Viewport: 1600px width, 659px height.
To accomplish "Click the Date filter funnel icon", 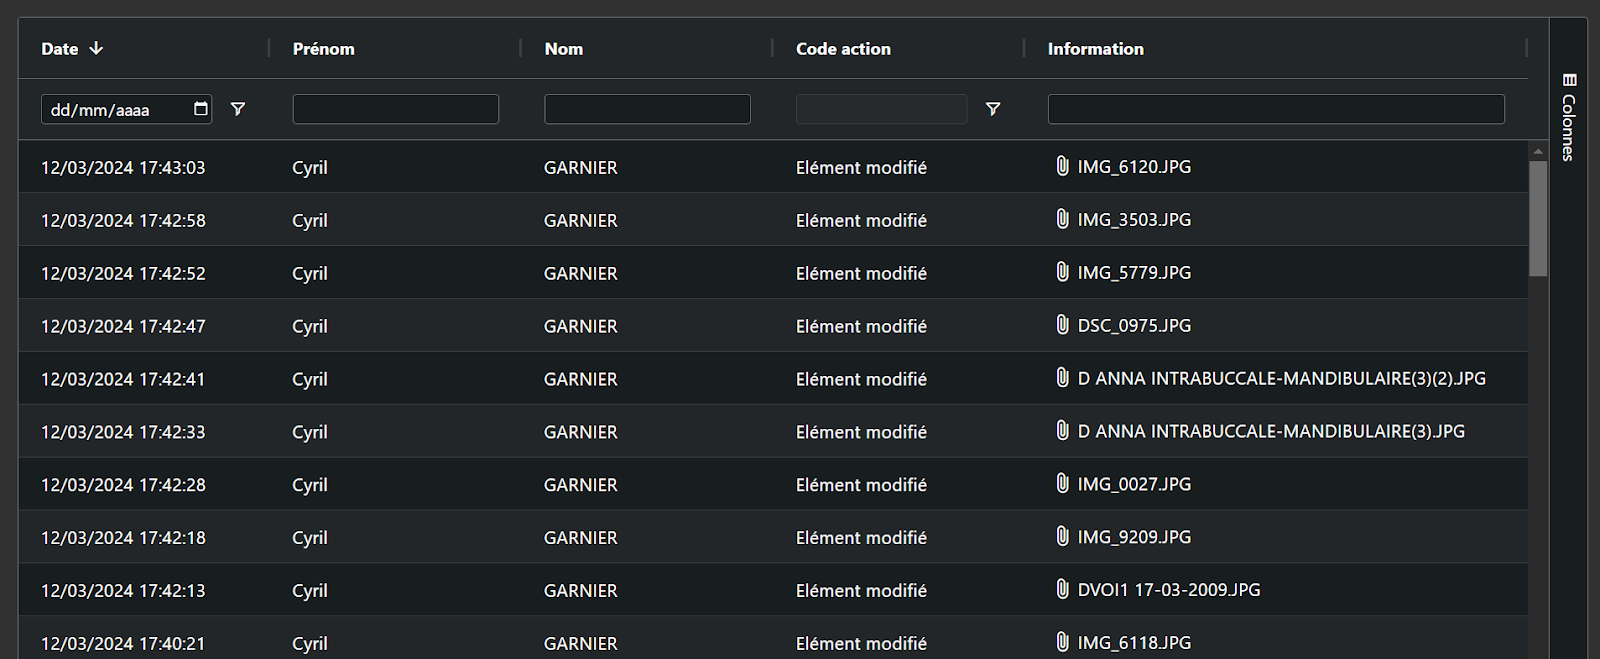I will coord(238,109).
